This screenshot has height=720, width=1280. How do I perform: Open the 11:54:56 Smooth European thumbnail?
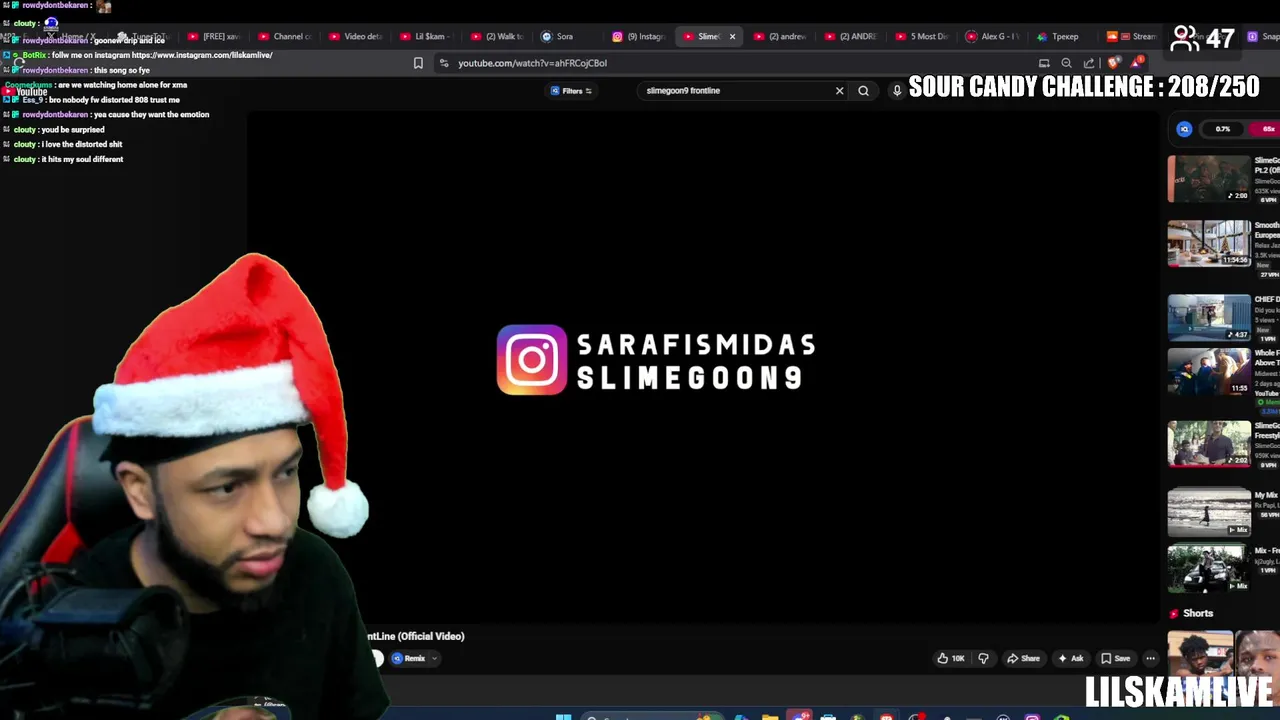[x=1209, y=243]
